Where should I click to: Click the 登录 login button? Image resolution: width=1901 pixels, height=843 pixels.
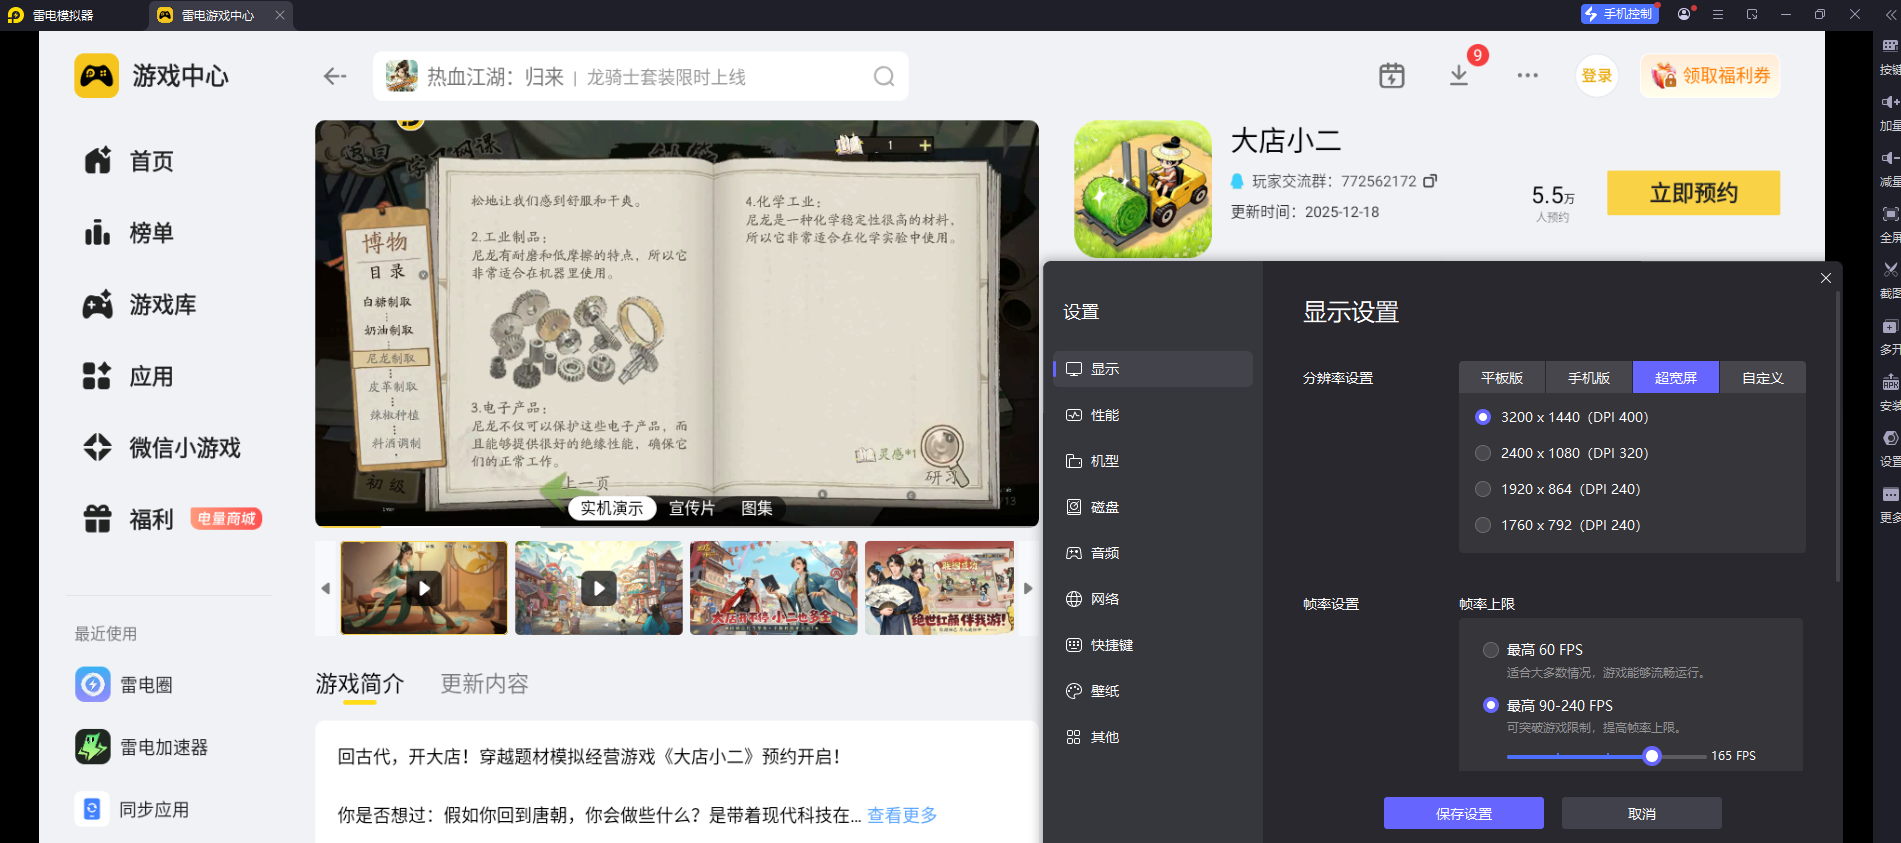[1597, 76]
